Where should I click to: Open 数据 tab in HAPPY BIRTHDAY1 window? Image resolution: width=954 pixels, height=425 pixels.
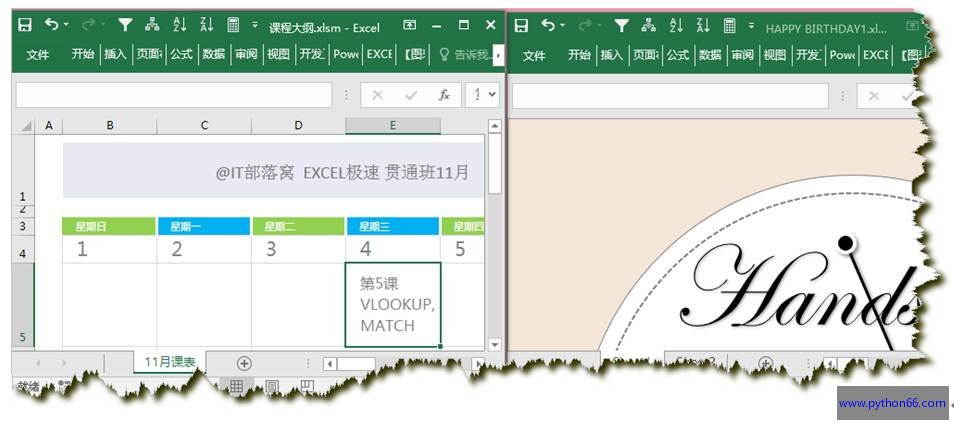710,54
